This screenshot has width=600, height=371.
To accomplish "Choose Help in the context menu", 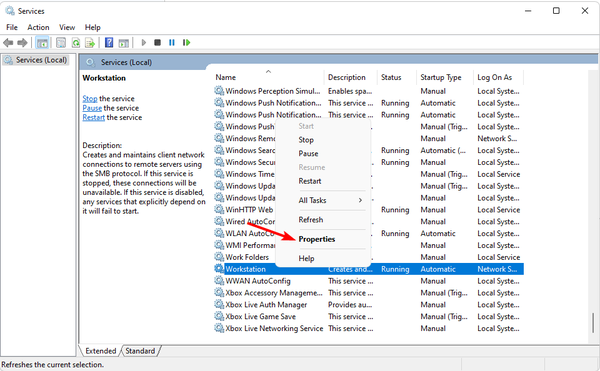I will point(323,259).
